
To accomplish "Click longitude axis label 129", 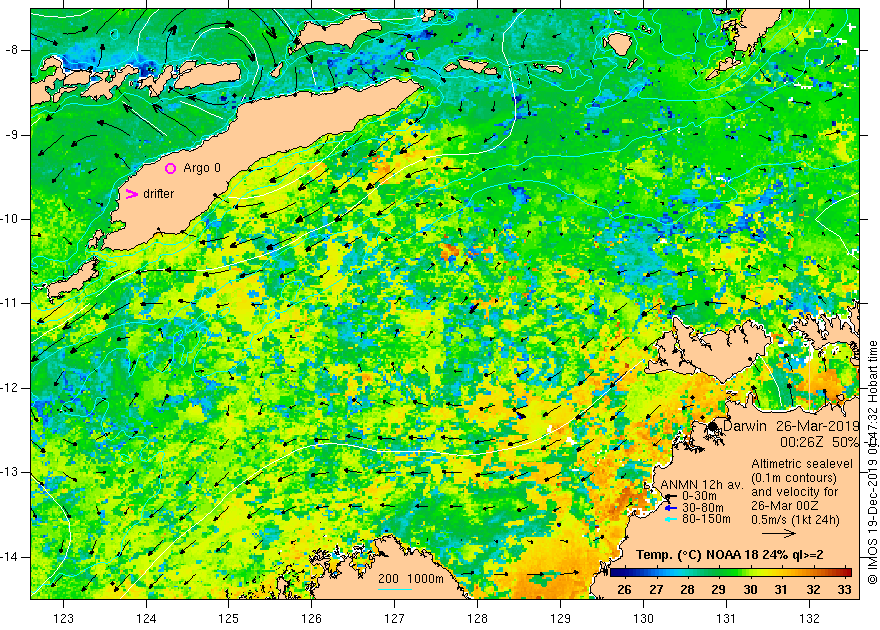I will pos(560,618).
